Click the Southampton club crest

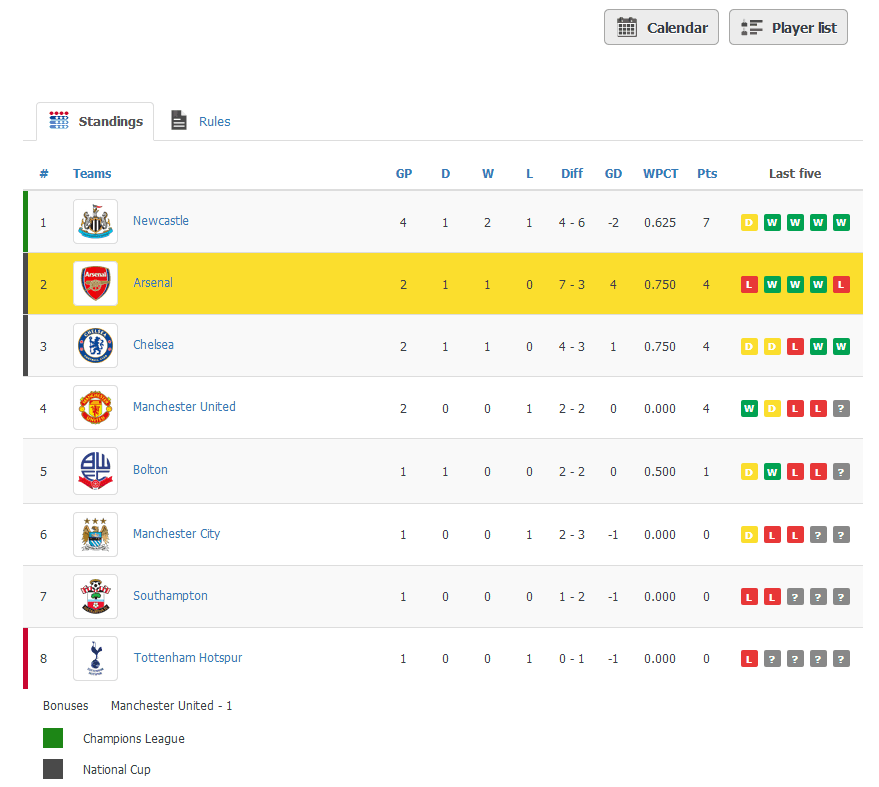coord(95,596)
